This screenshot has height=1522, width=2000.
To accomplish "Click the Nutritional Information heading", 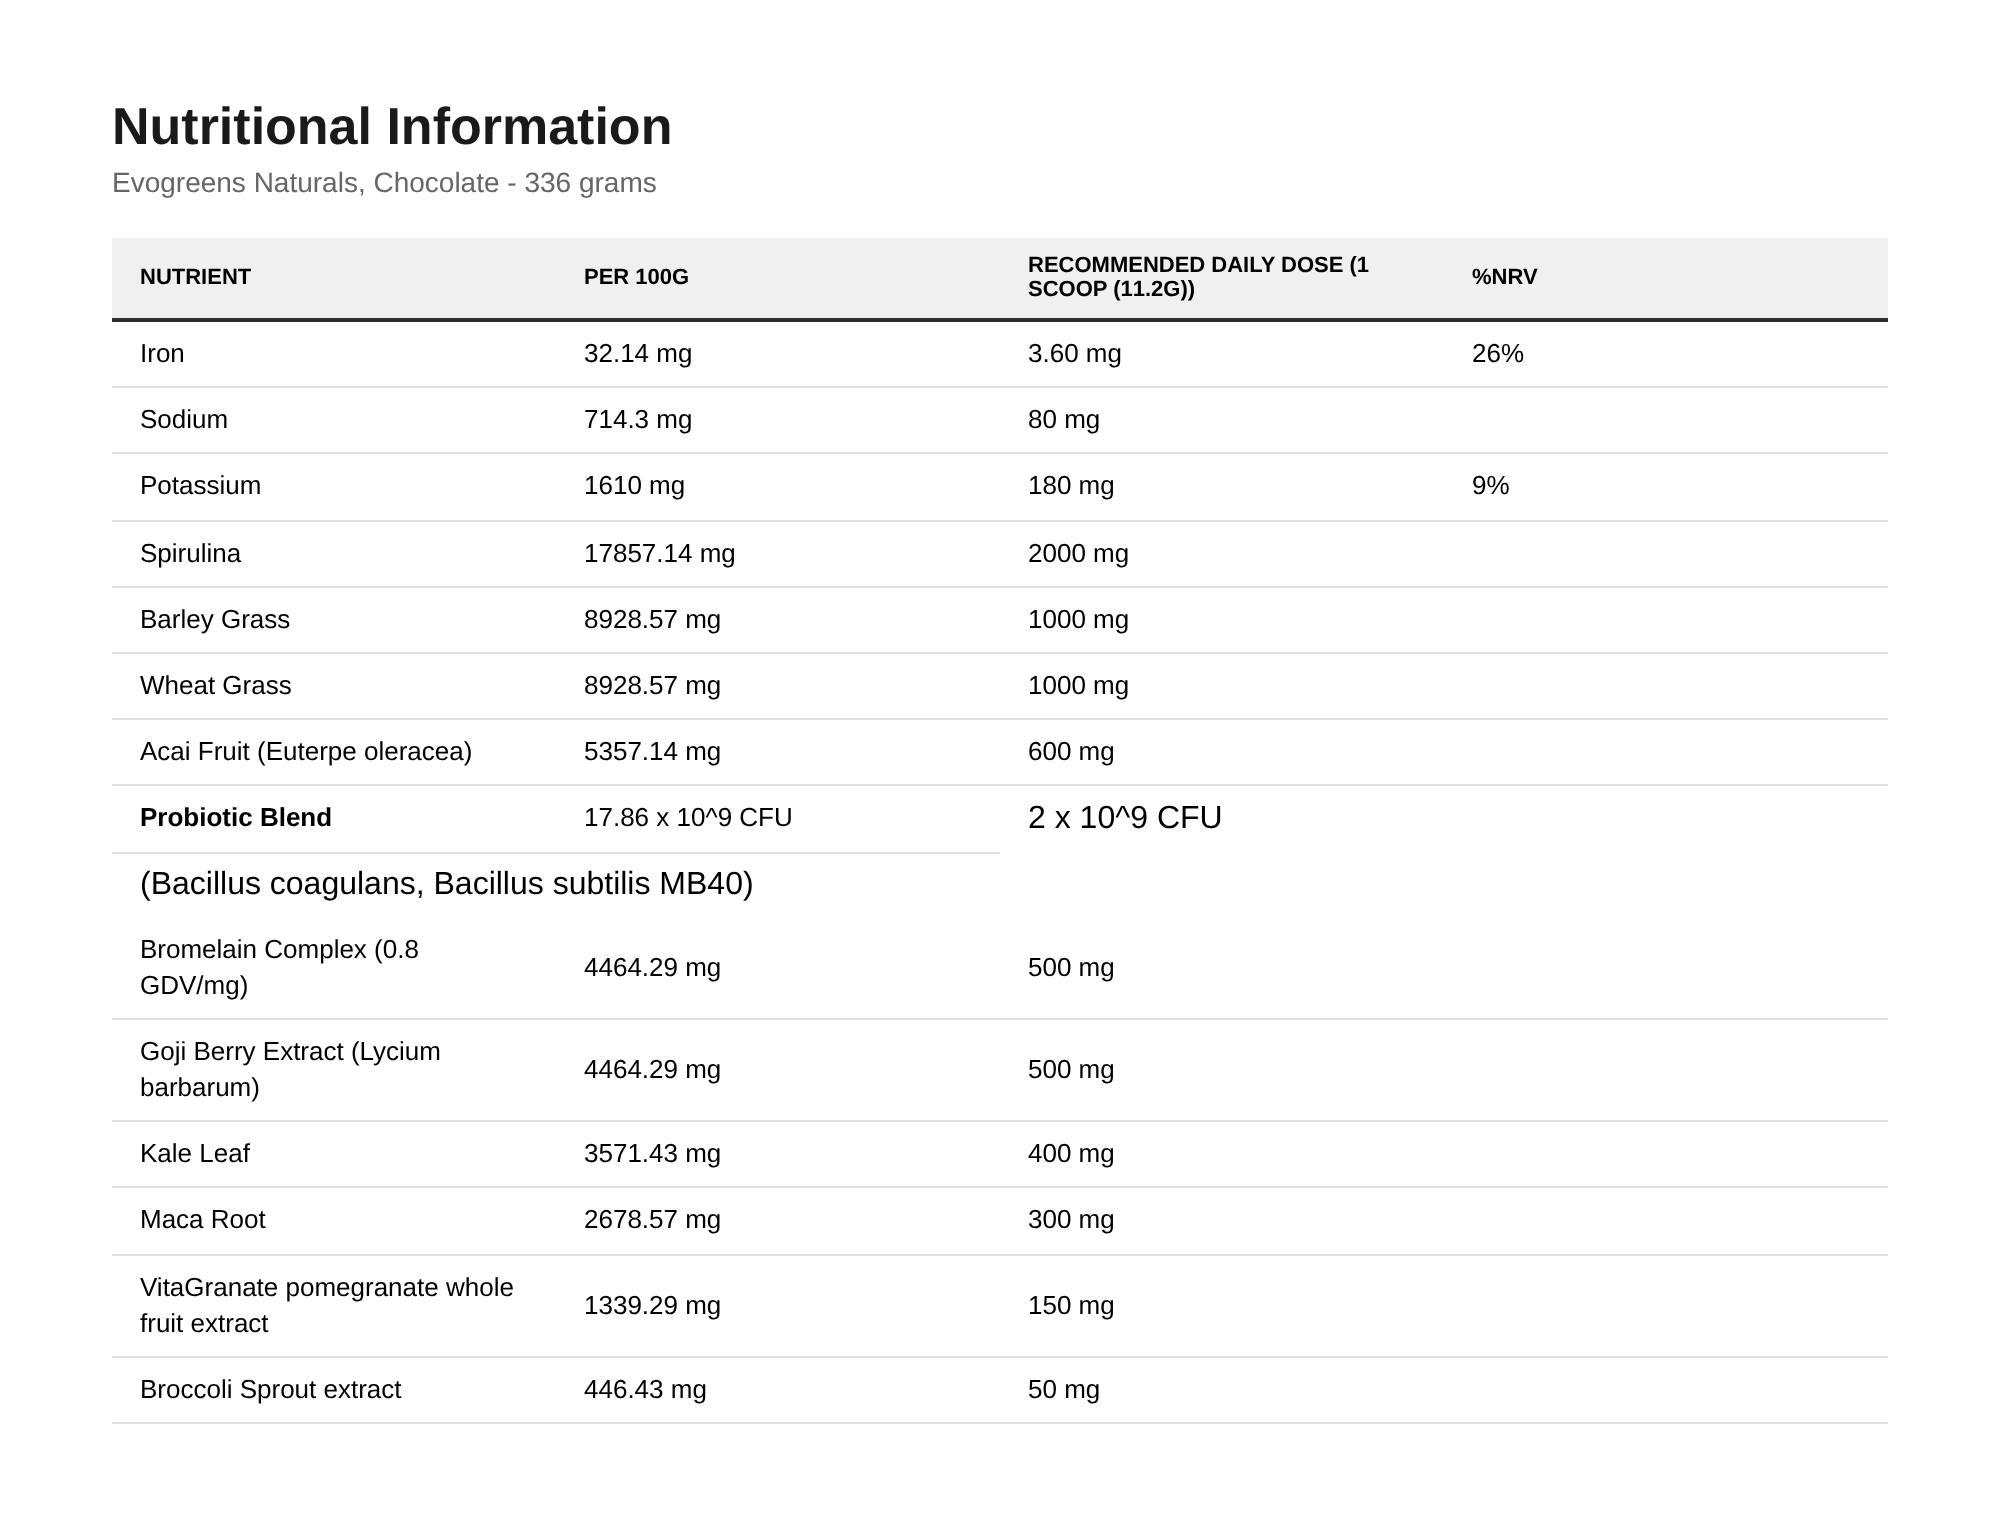I will point(392,127).
